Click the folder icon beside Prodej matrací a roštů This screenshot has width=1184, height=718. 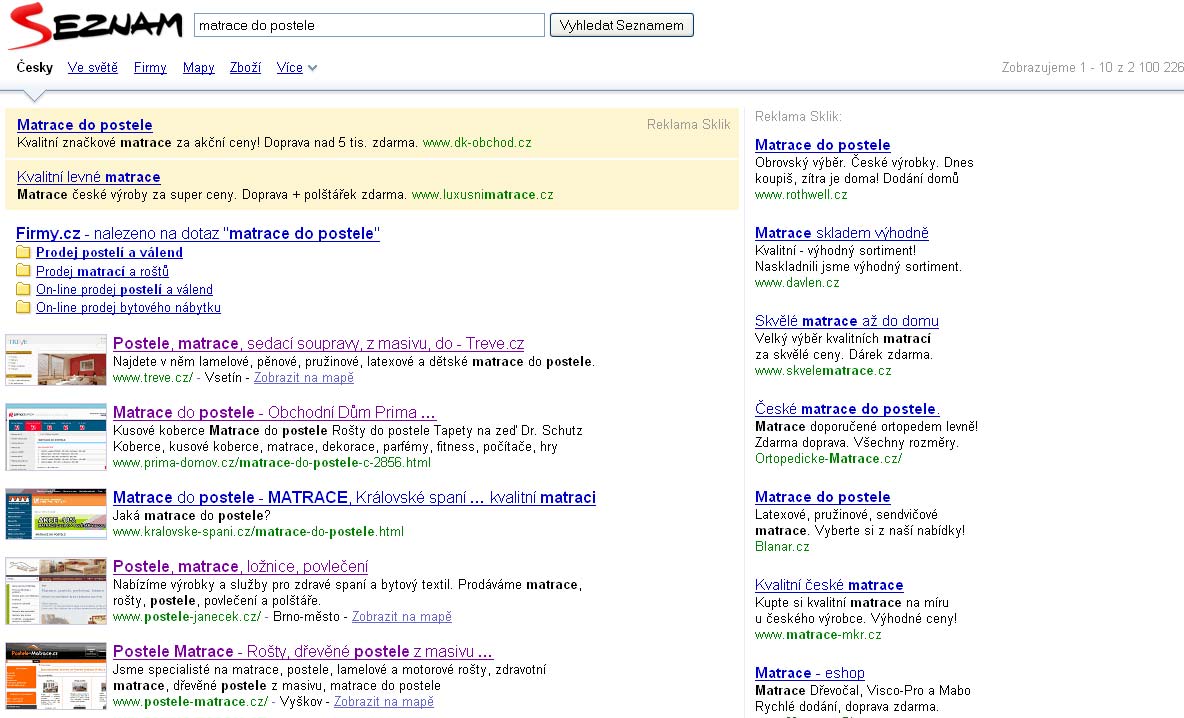(23, 270)
